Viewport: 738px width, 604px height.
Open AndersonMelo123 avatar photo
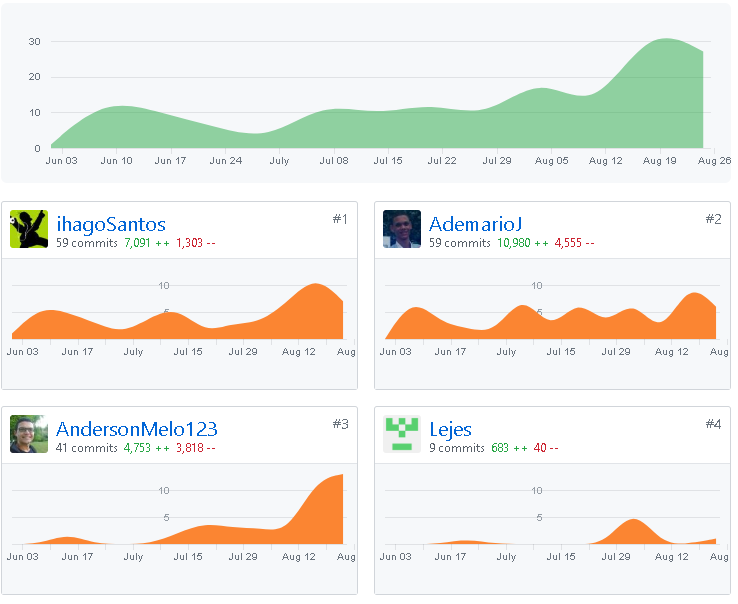pos(29,434)
